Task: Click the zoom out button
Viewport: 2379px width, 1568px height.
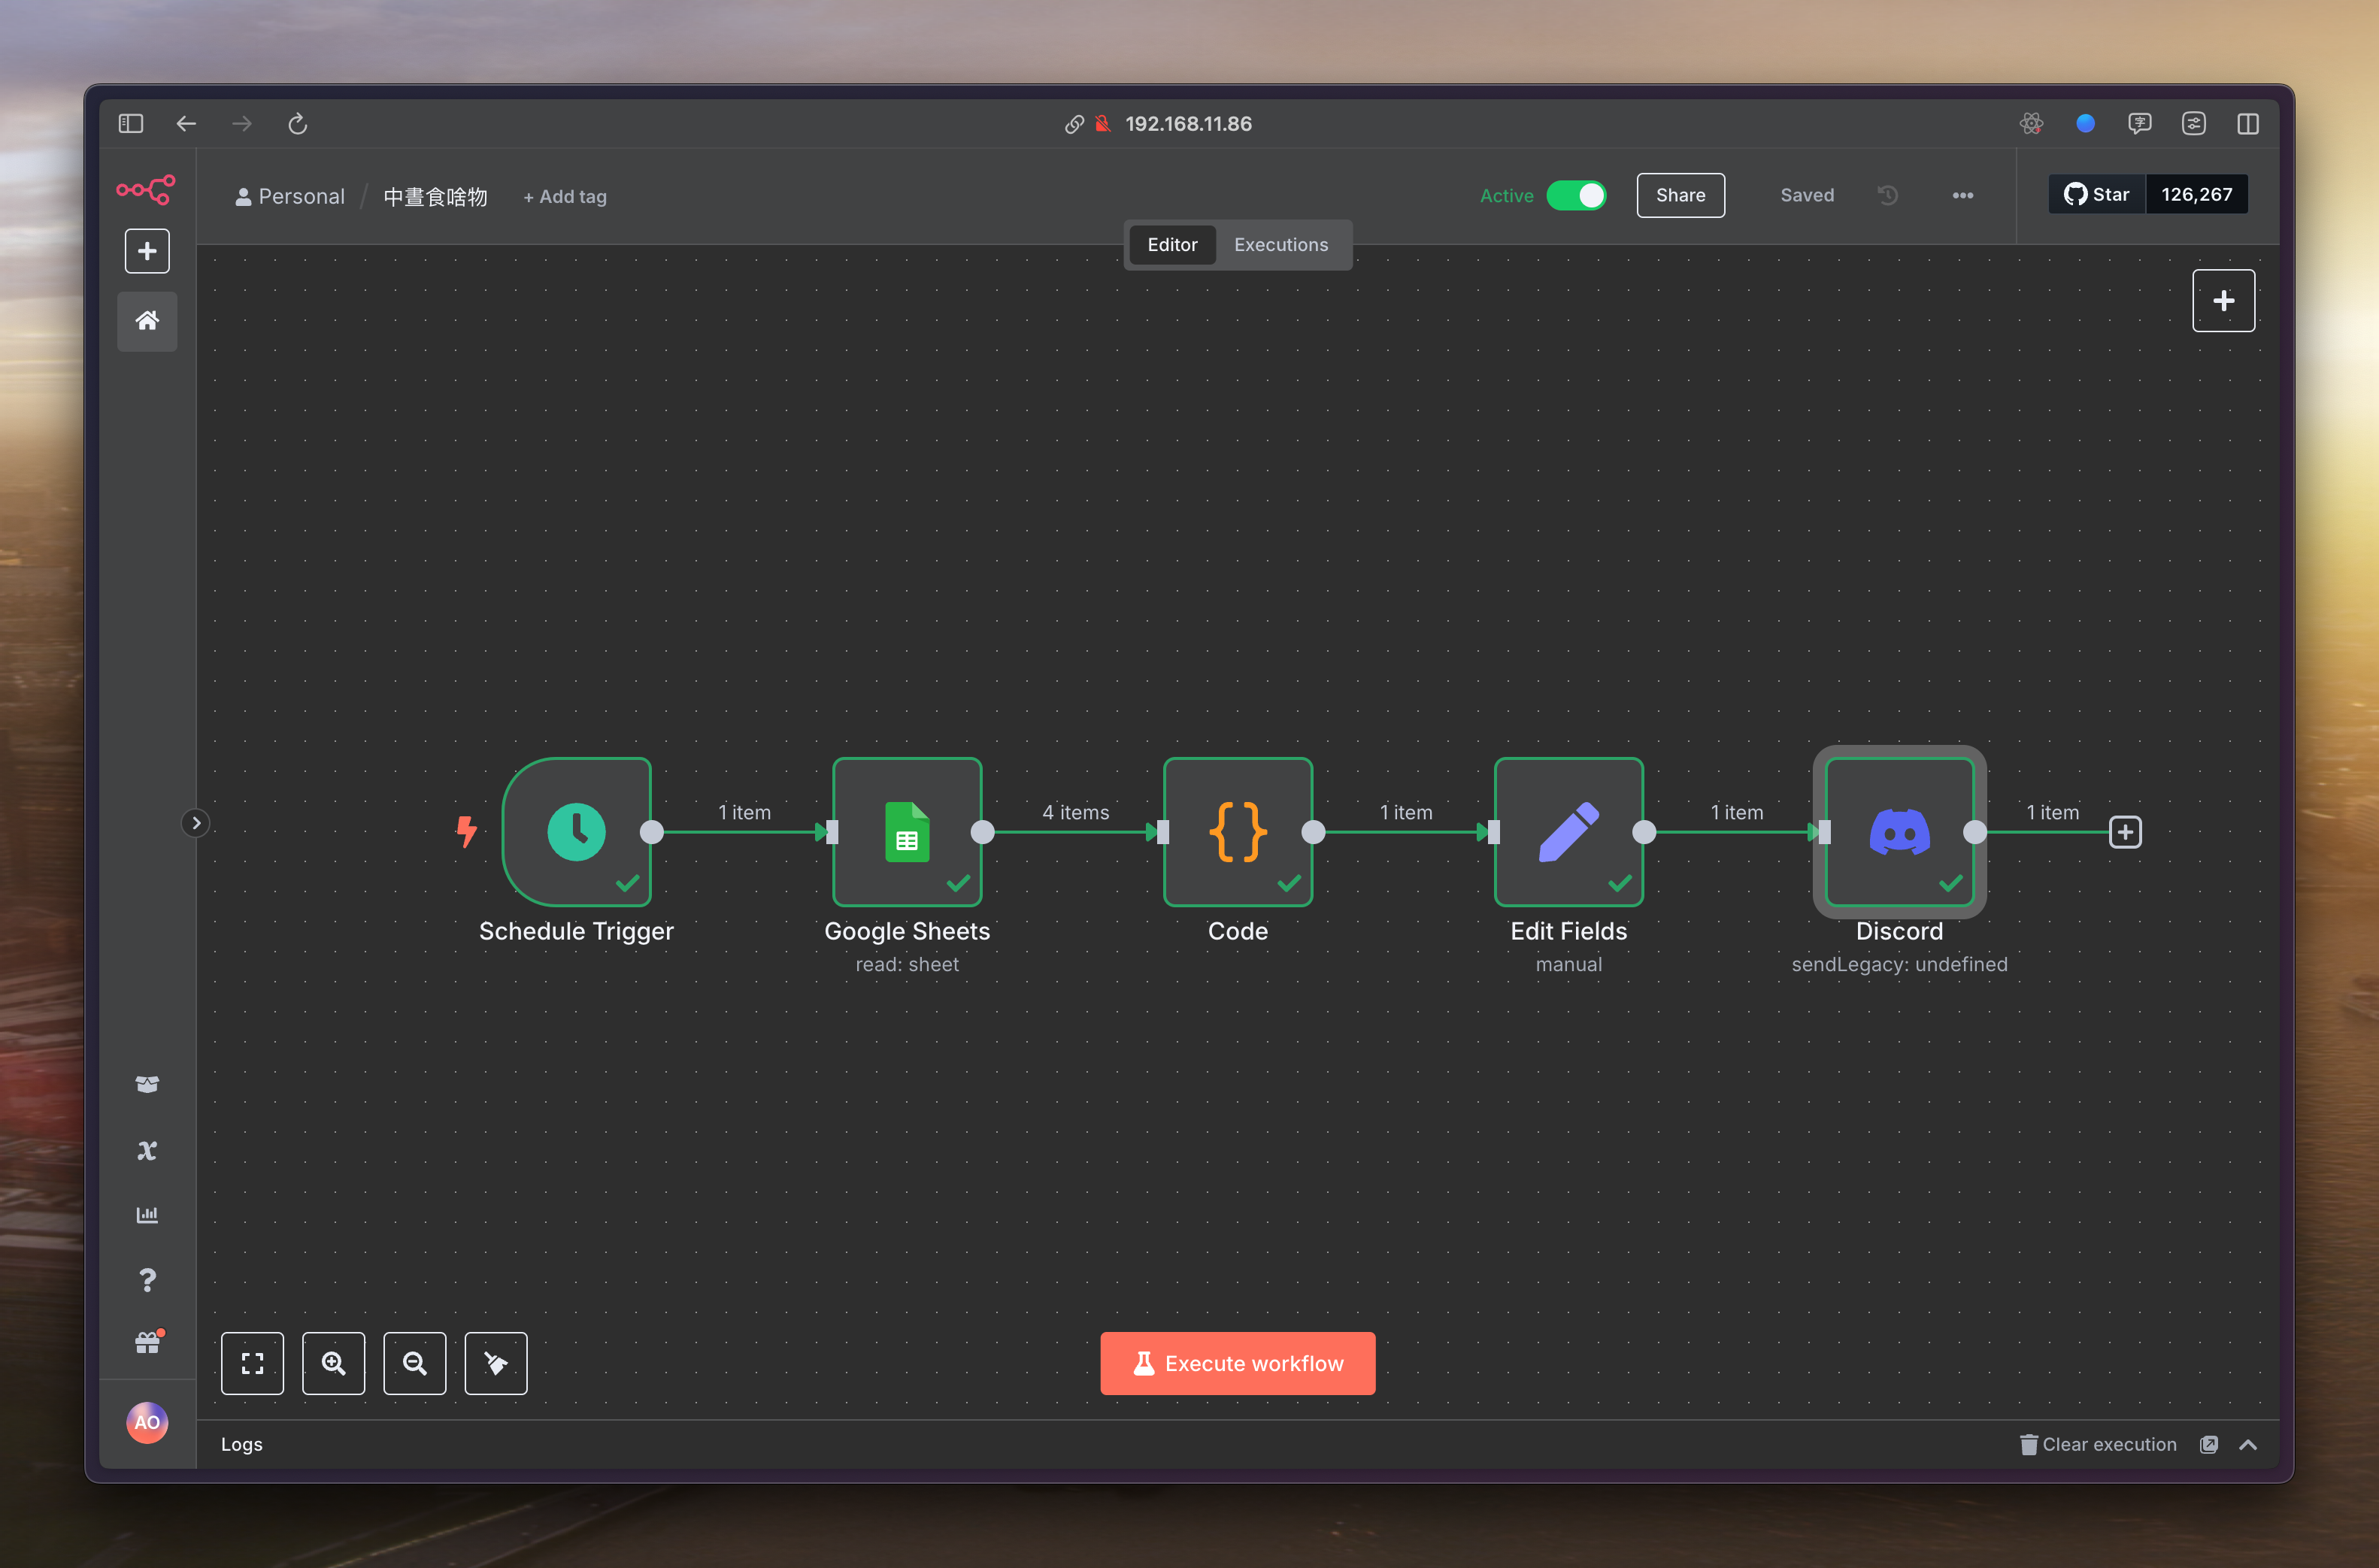Action: click(x=415, y=1363)
